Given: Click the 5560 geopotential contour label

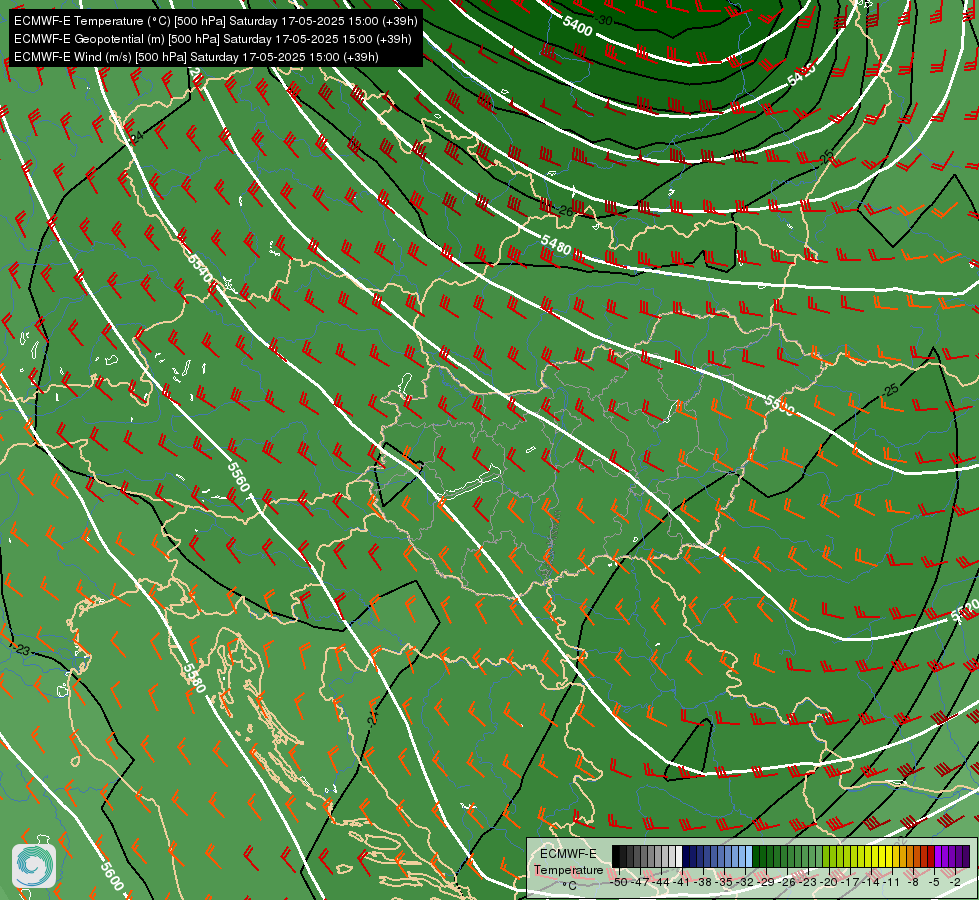Looking at the screenshot, I should point(239,477).
